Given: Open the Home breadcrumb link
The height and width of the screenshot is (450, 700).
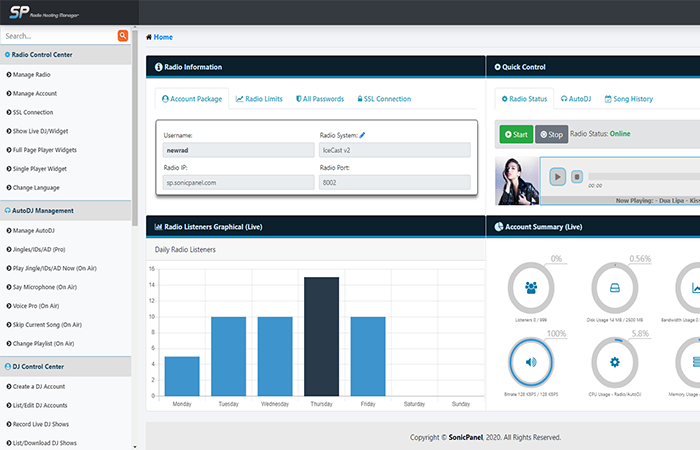Looking at the screenshot, I should click(161, 37).
